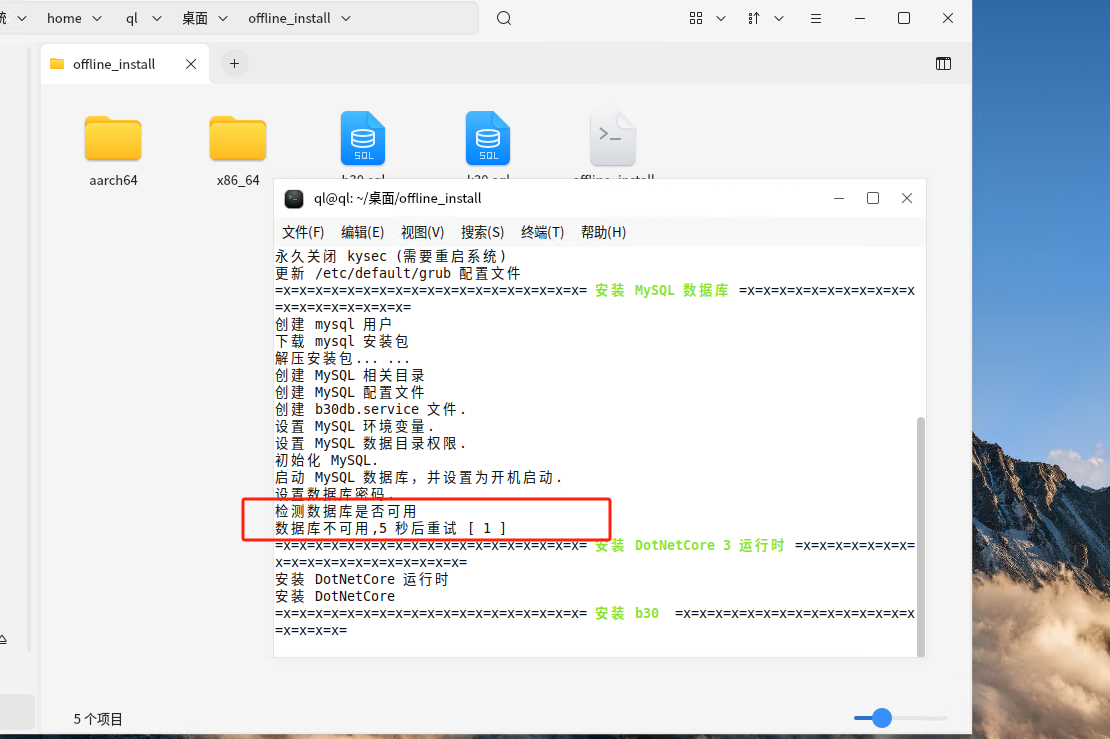Screen dimensions: 1110x739
Task: Click green '安装 MySQL 数据库' heading
Action: 661,290
